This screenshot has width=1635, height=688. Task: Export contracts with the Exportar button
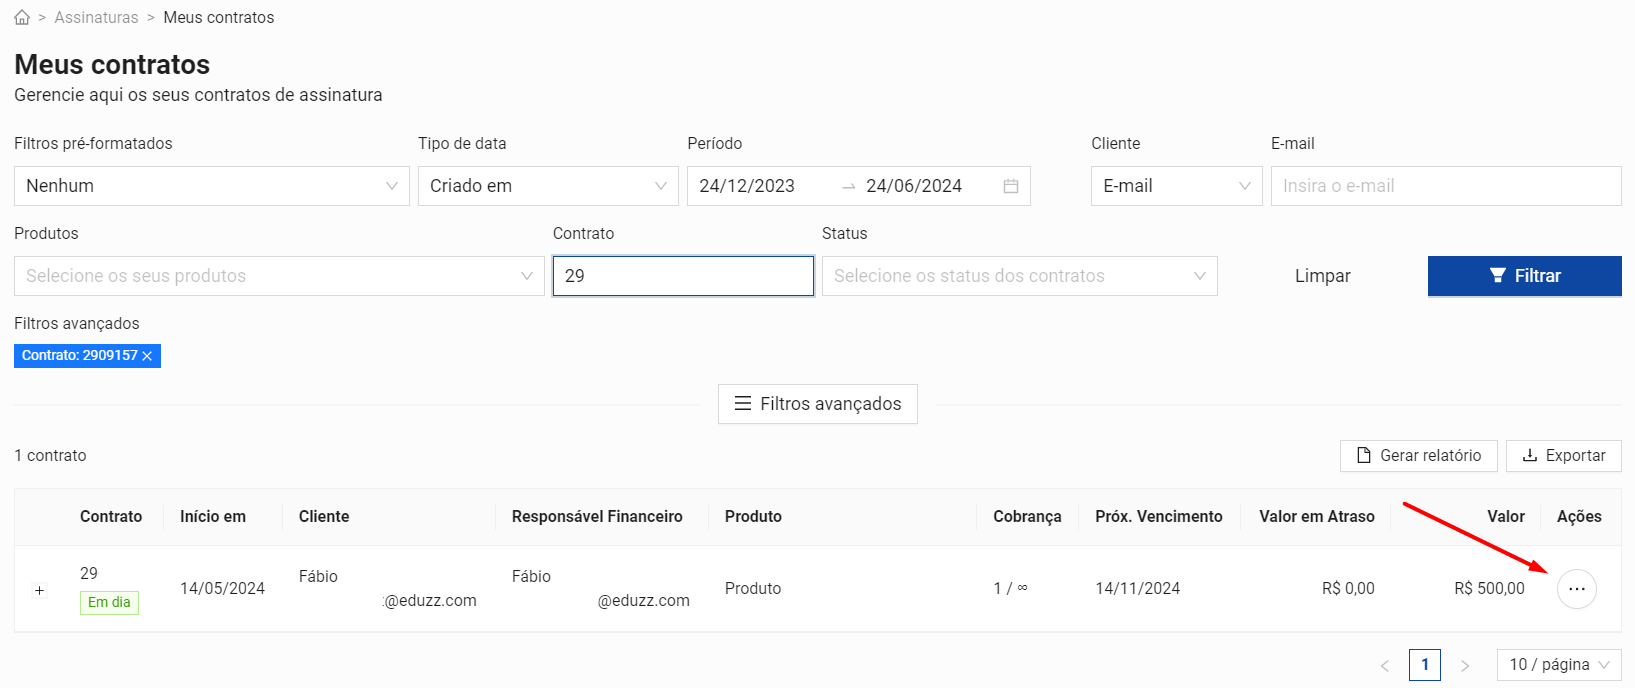1563,456
